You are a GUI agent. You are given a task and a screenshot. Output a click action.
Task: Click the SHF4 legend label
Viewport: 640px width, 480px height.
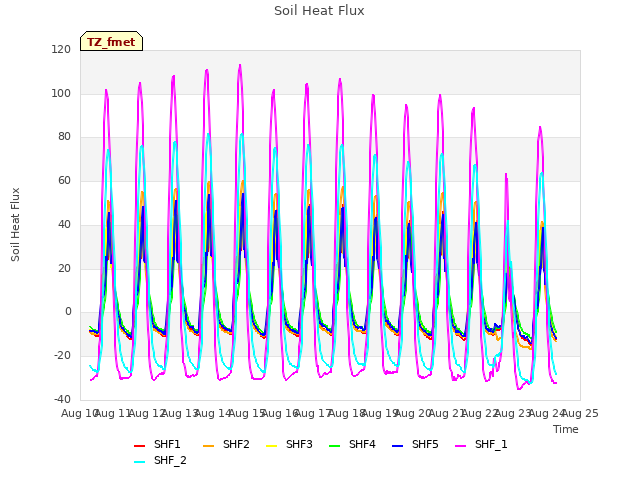362,444
